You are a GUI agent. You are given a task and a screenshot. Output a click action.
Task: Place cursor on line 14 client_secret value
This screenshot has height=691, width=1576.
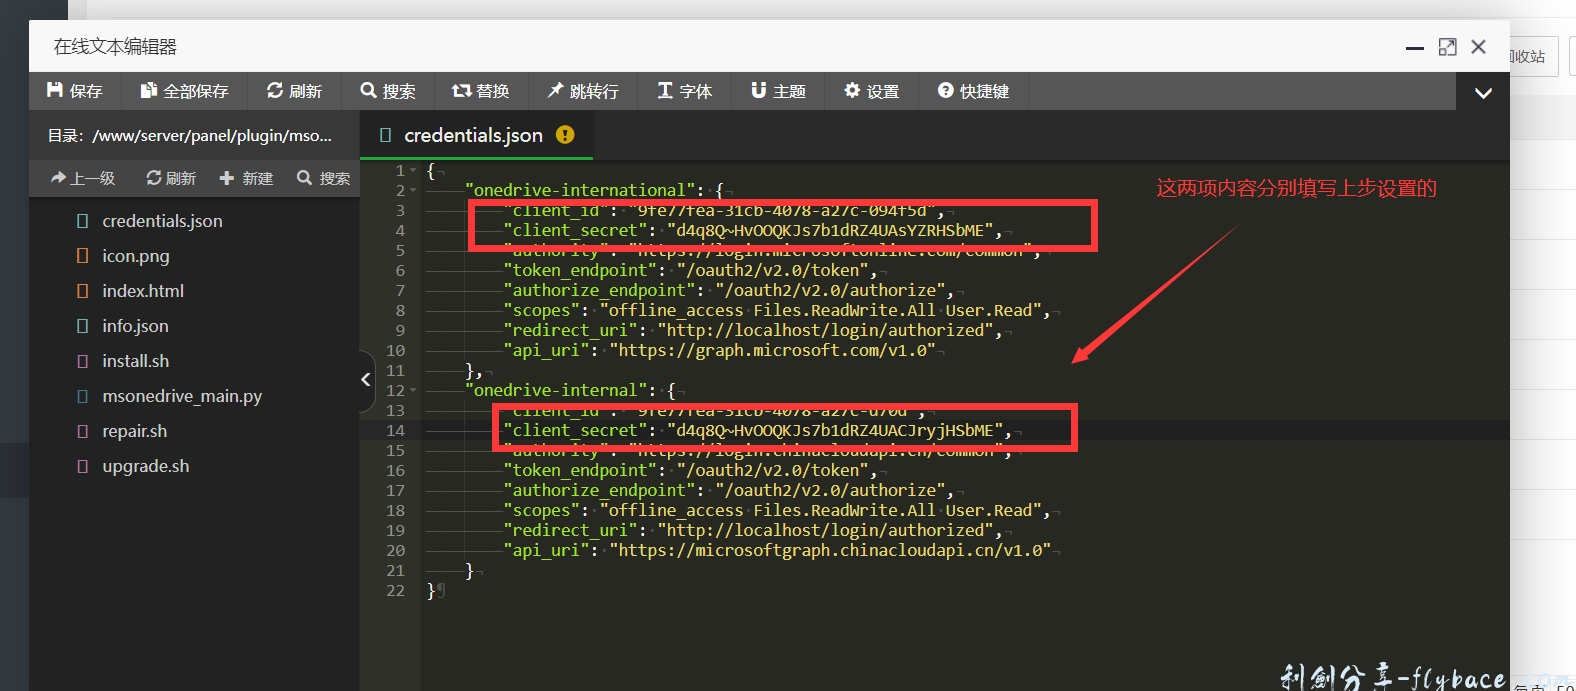click(835, 431)
